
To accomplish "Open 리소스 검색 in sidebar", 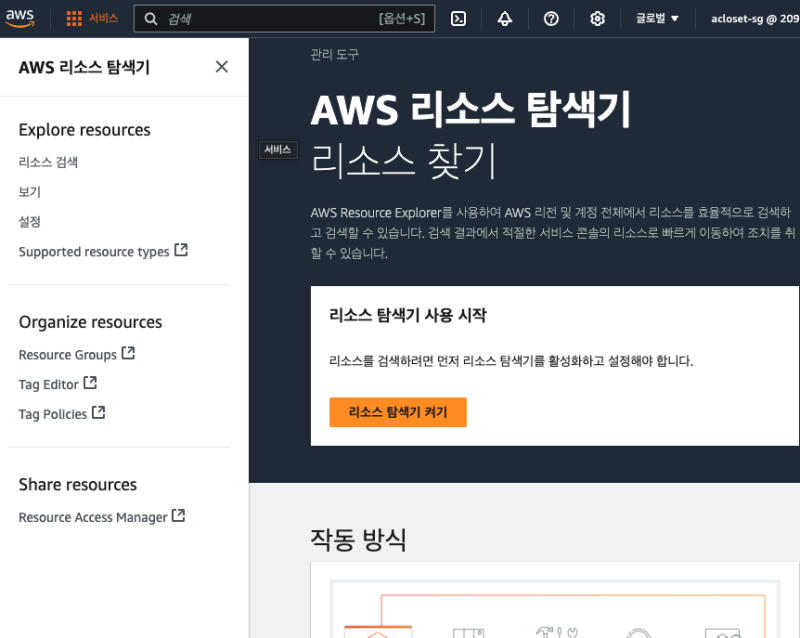I will pos(48,162).
